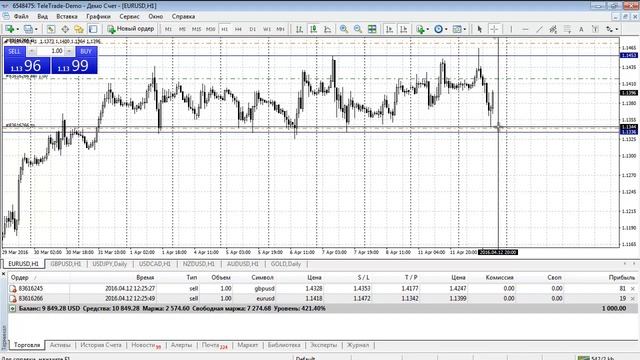Close the eurusd order 83616266
The height and width of the screenshot is (360, 640).
coord(633,299)
